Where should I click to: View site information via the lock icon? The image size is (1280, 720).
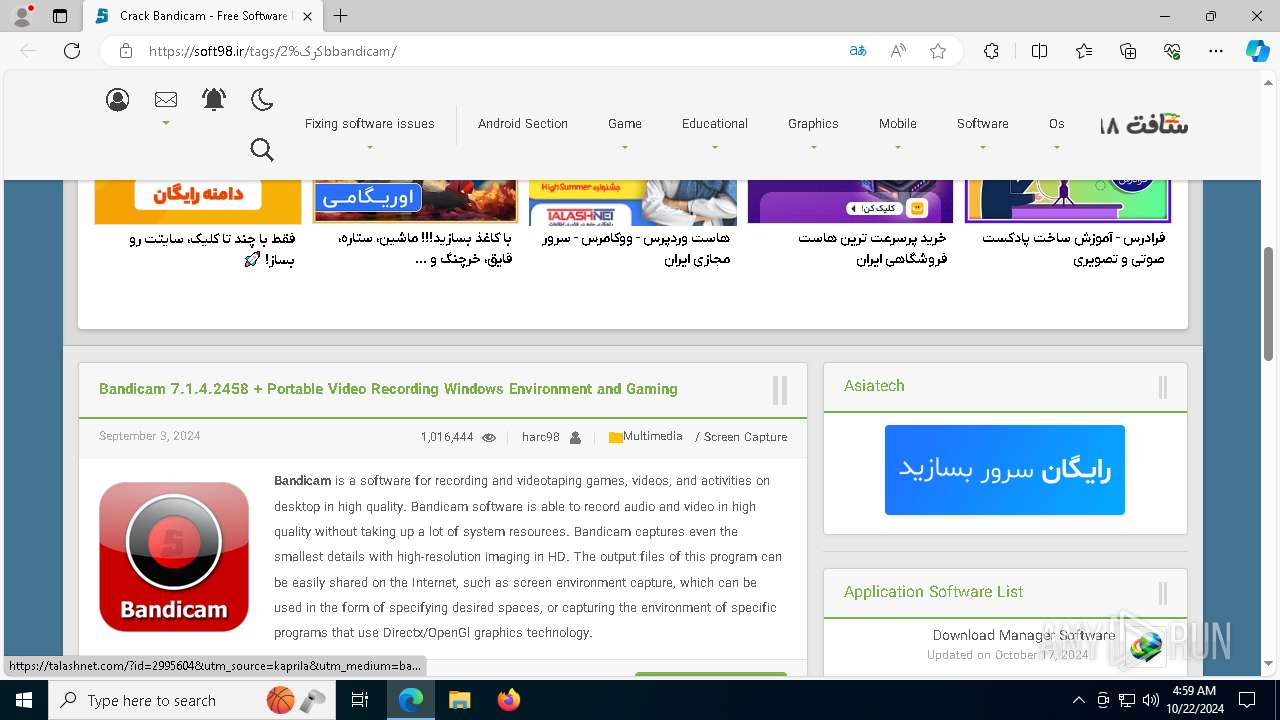[125, 51]
